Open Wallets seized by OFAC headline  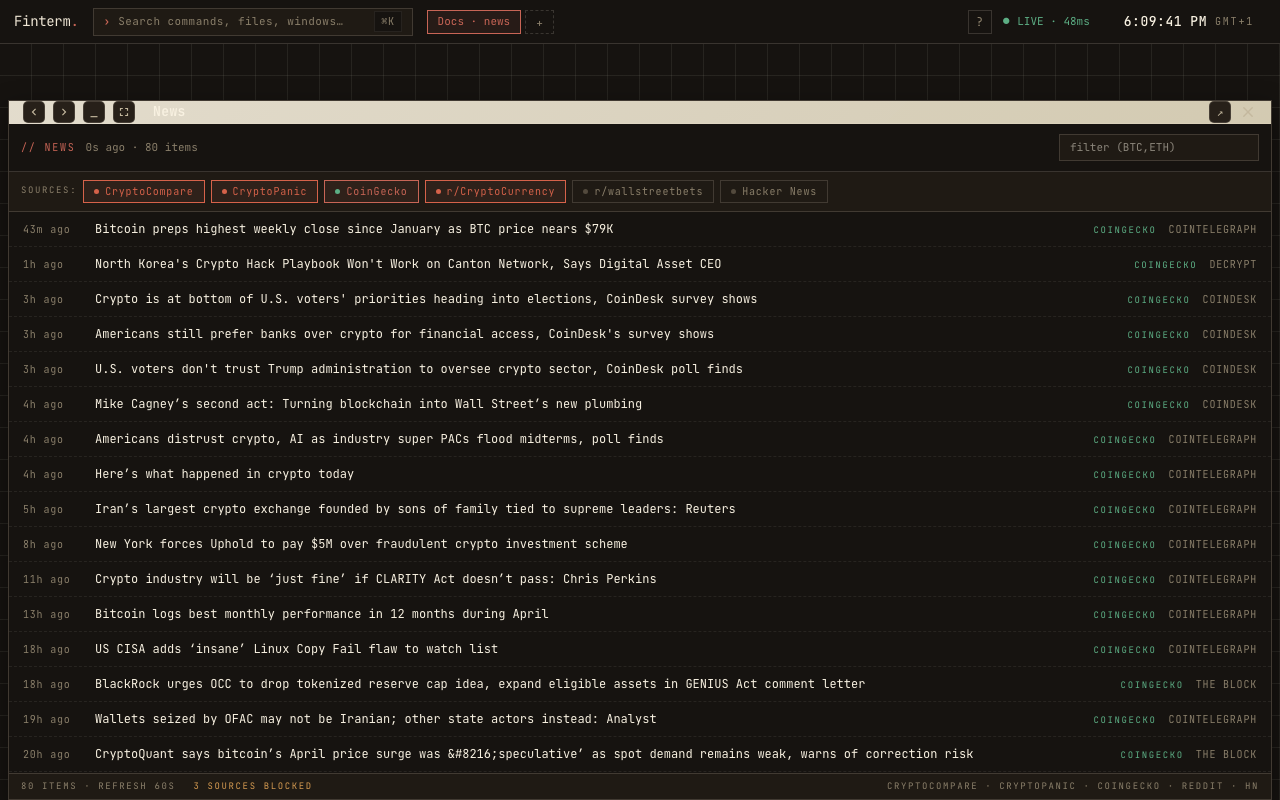376,720
